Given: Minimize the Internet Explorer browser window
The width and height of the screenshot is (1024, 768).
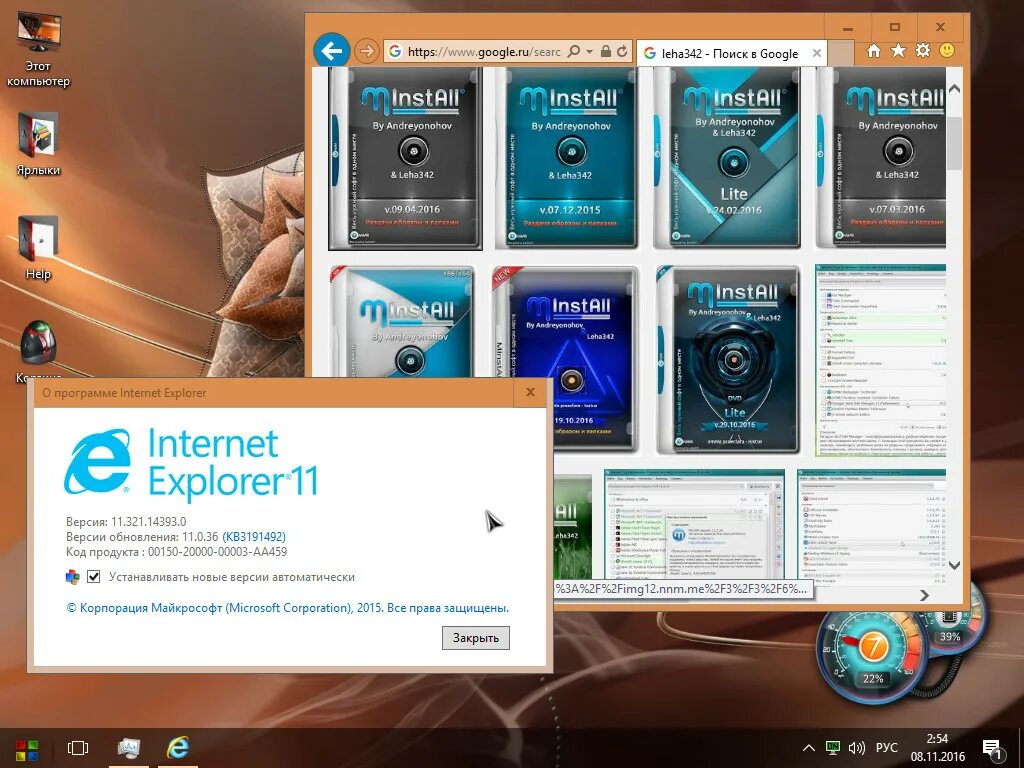Looking at the screenshot, I should (x=848, y=27).
